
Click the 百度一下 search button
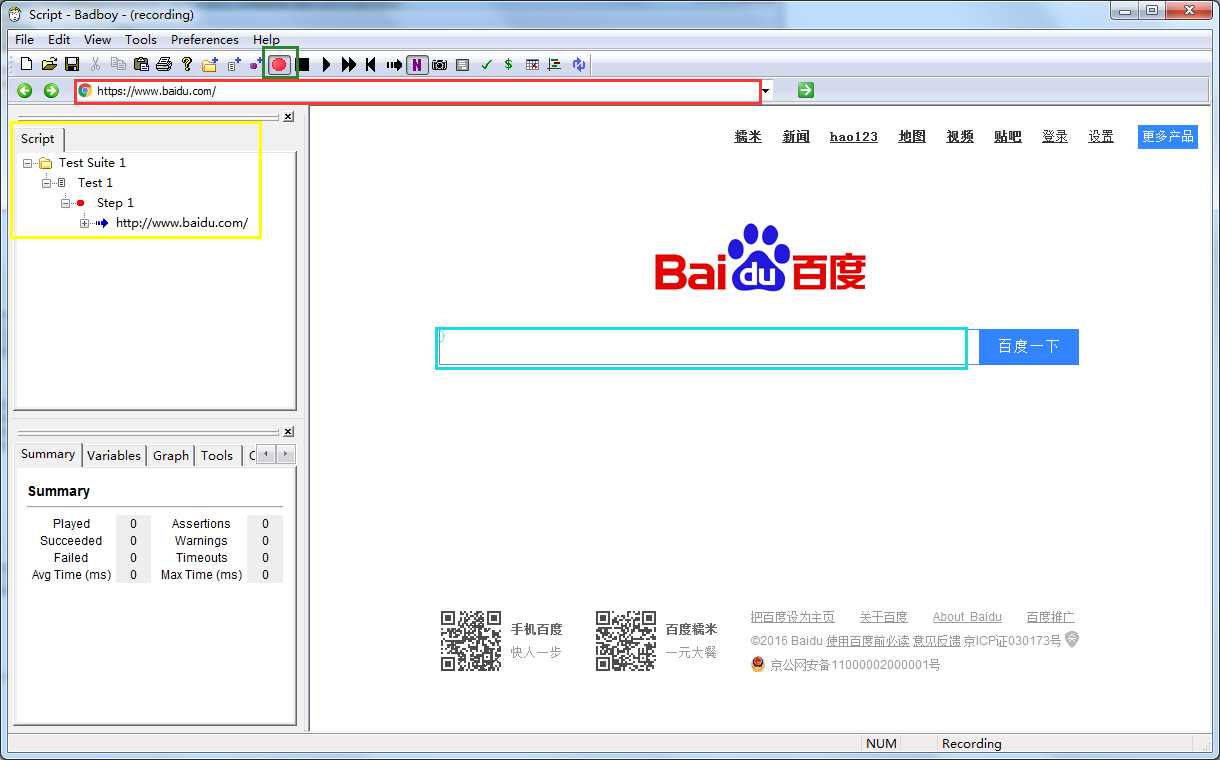pos(1028,347)
